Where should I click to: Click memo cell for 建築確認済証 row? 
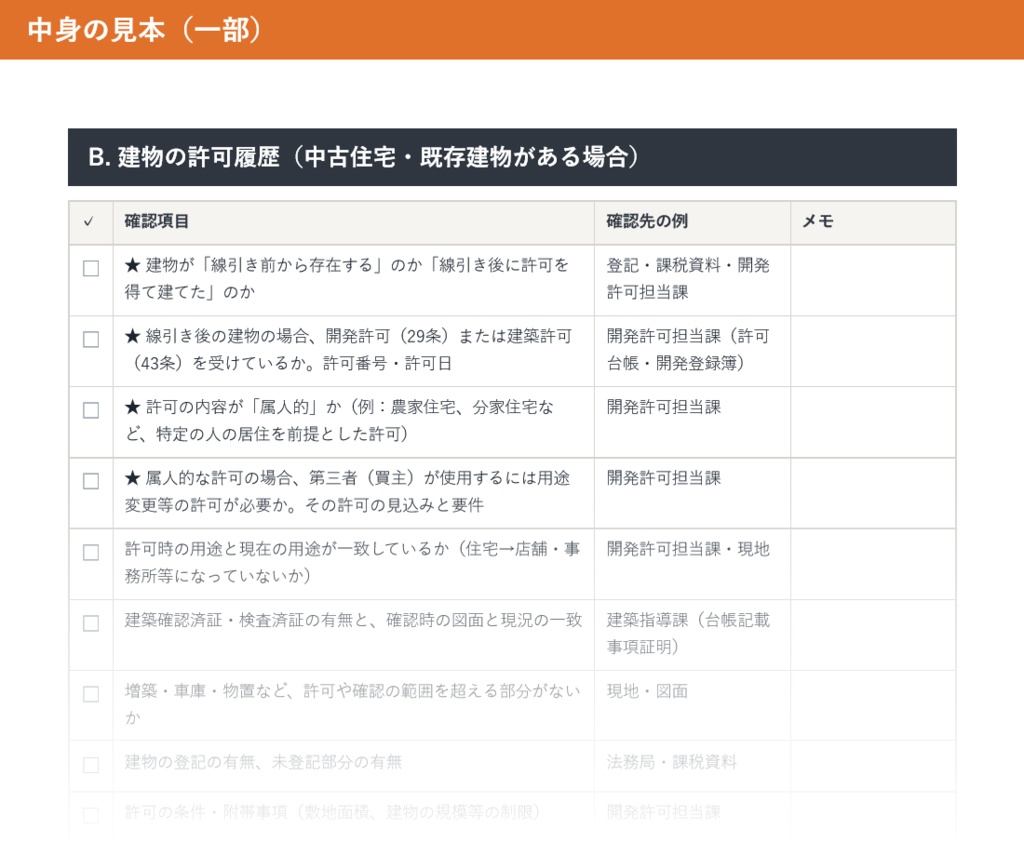coord(873,635)
